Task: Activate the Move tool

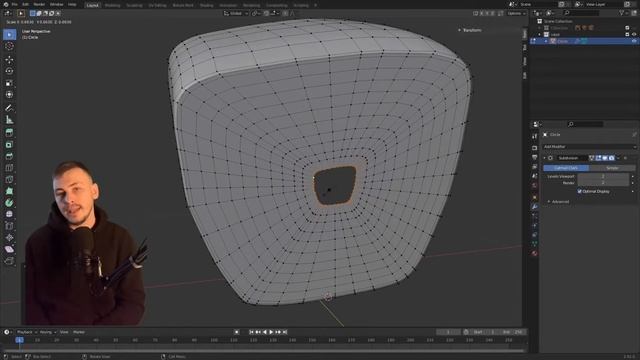Action: click(9, 60)
